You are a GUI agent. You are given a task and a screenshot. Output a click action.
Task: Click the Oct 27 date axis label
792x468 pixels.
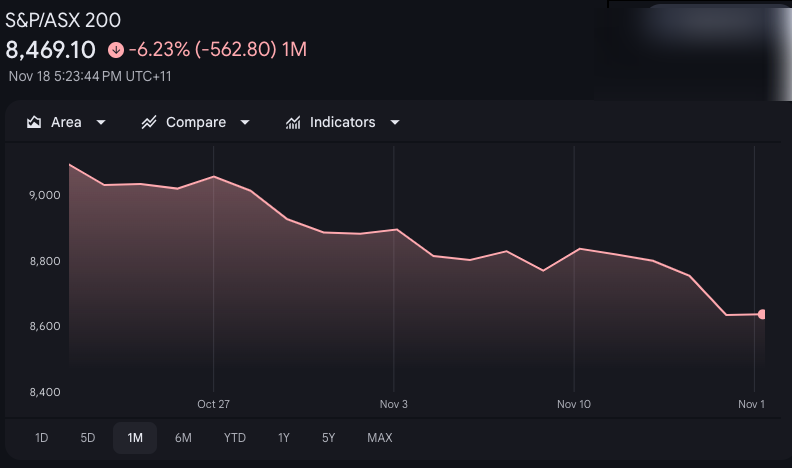(214, 404)
